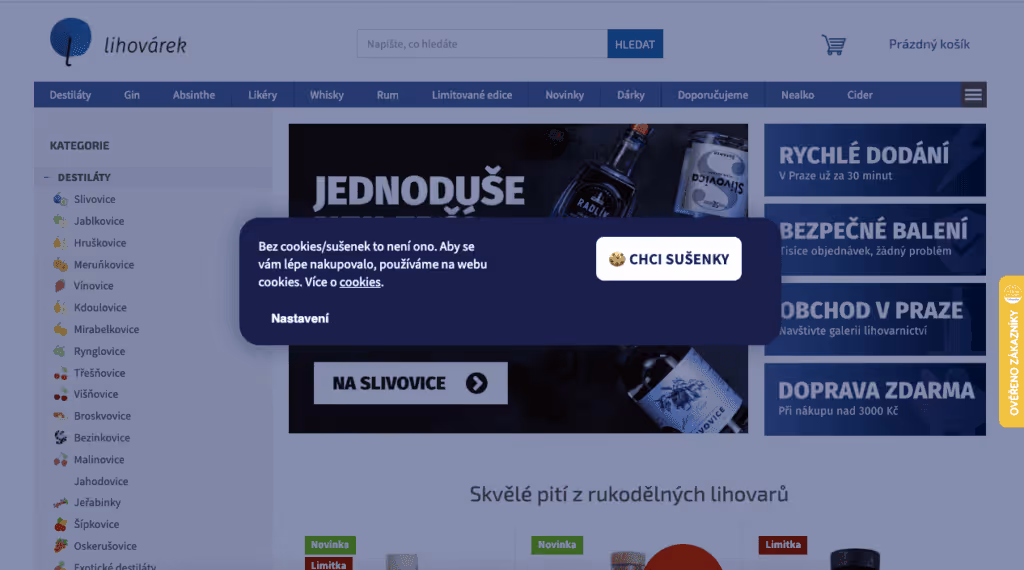Screen dimensions: 1024x570
Task: Open the Ověřeno zákazníky side tab
Action: 1012,351
